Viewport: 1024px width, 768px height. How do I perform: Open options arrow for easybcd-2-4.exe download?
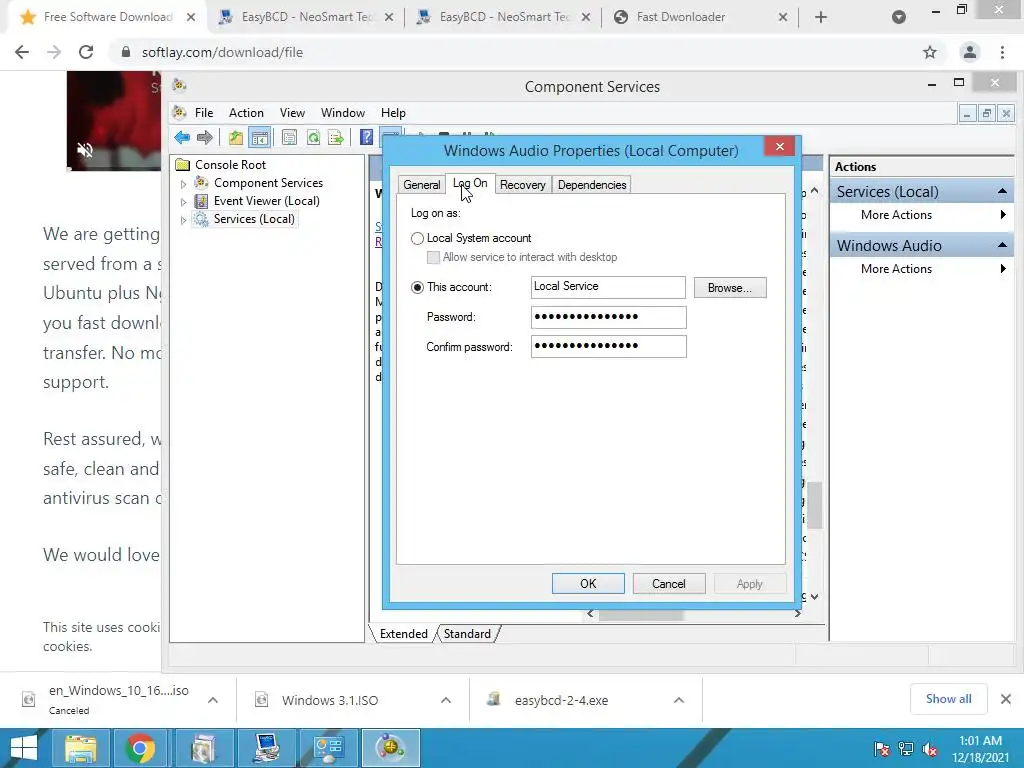[x=679, y=700]
